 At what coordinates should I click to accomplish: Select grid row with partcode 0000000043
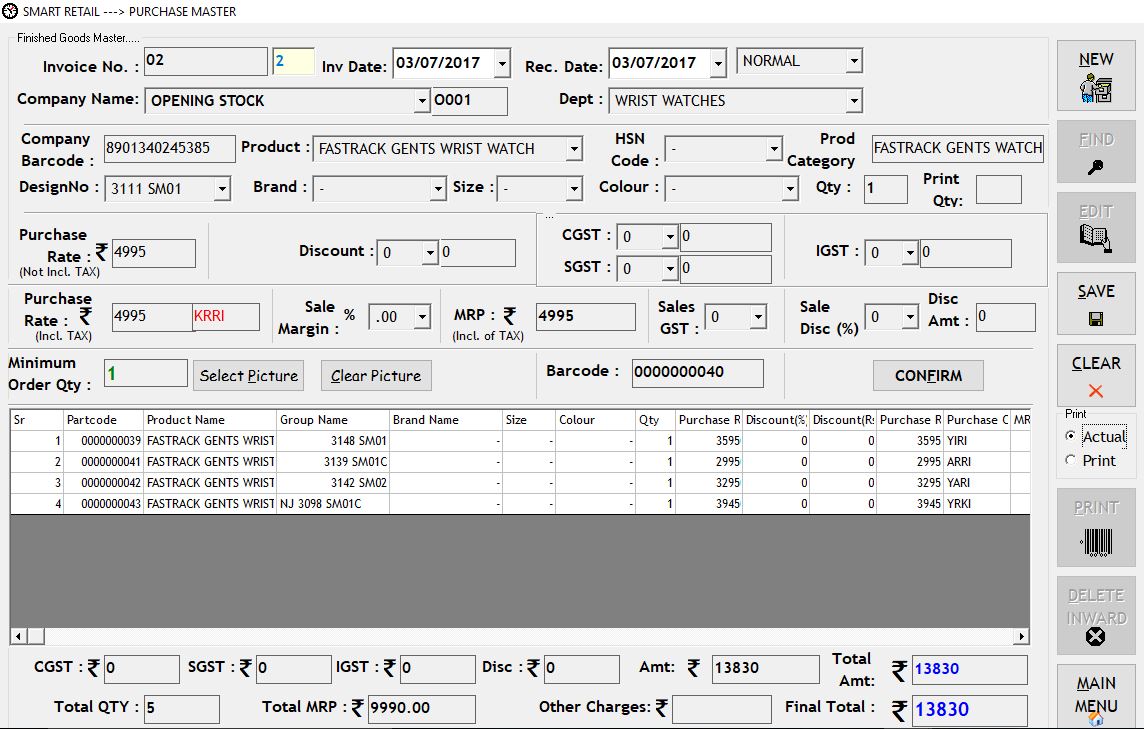click(520, 504)
